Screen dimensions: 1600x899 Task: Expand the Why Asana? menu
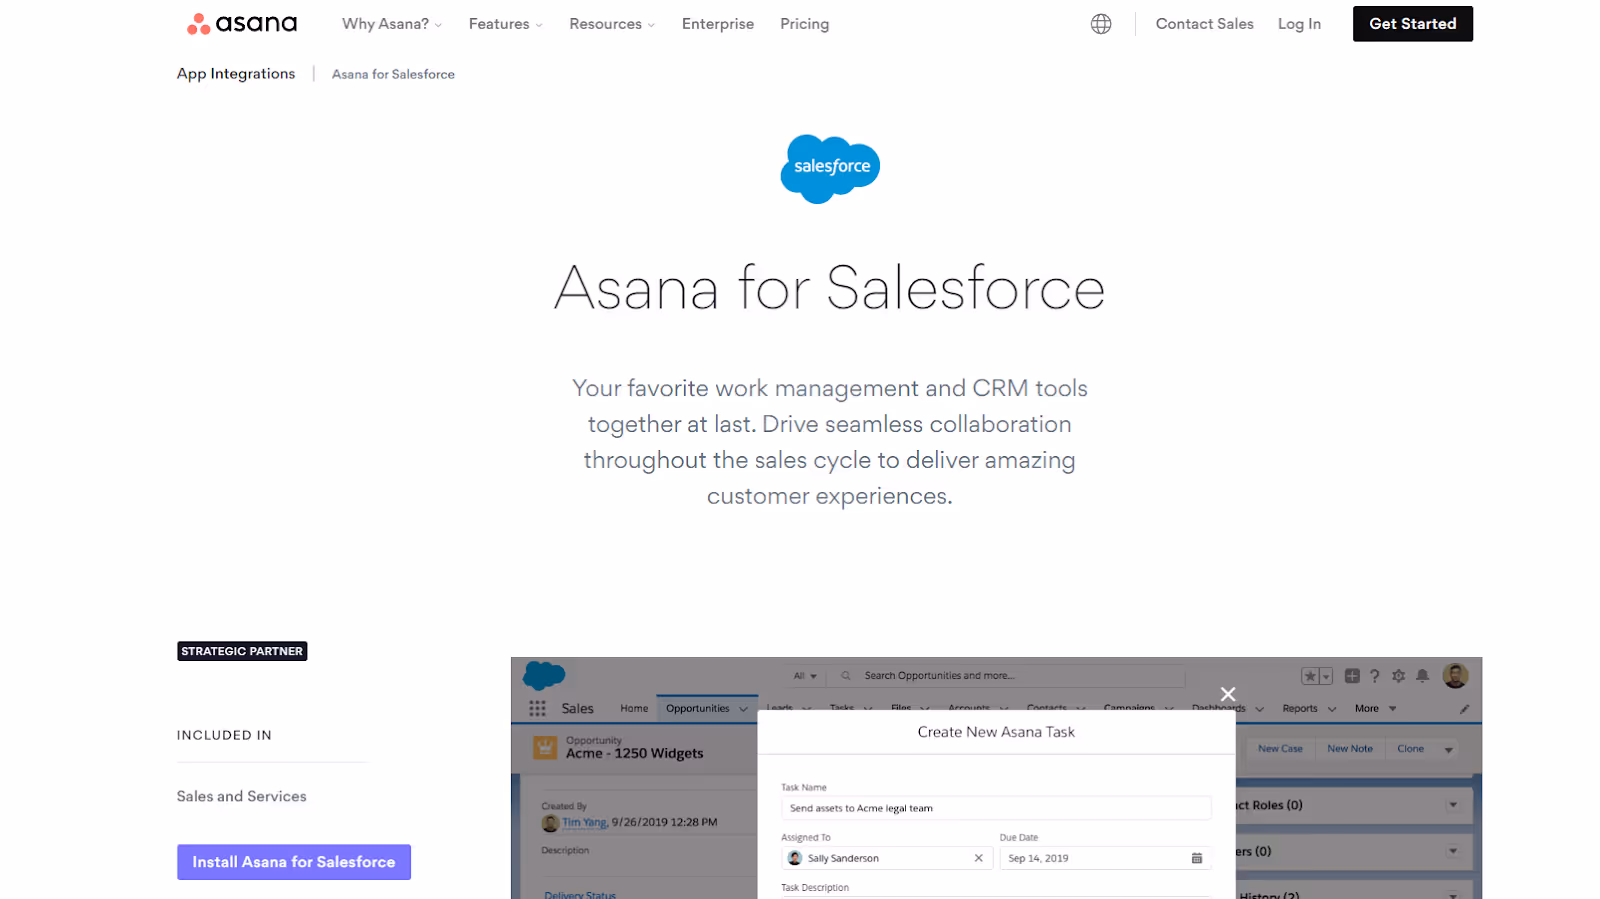[391, 24]
